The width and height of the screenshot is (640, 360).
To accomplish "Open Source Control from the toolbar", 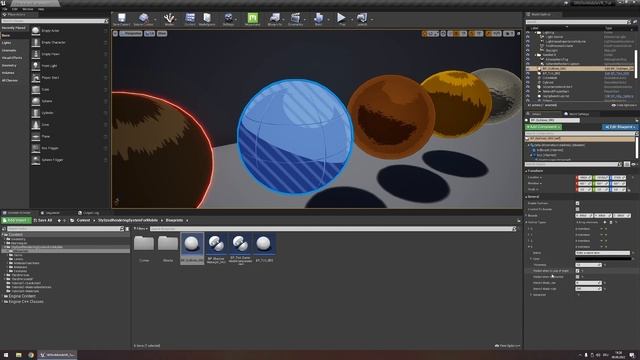I will click(143, 19).
